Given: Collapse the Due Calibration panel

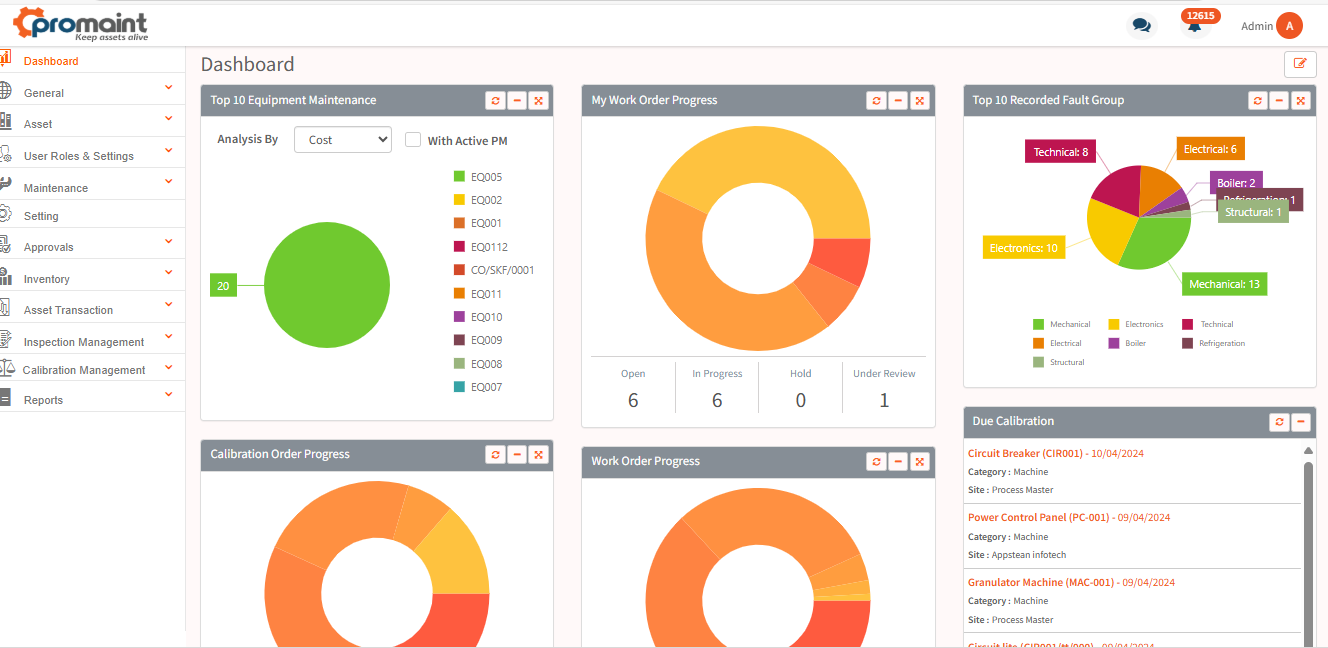Looking at the screenshot, I should pos(1301,422).
